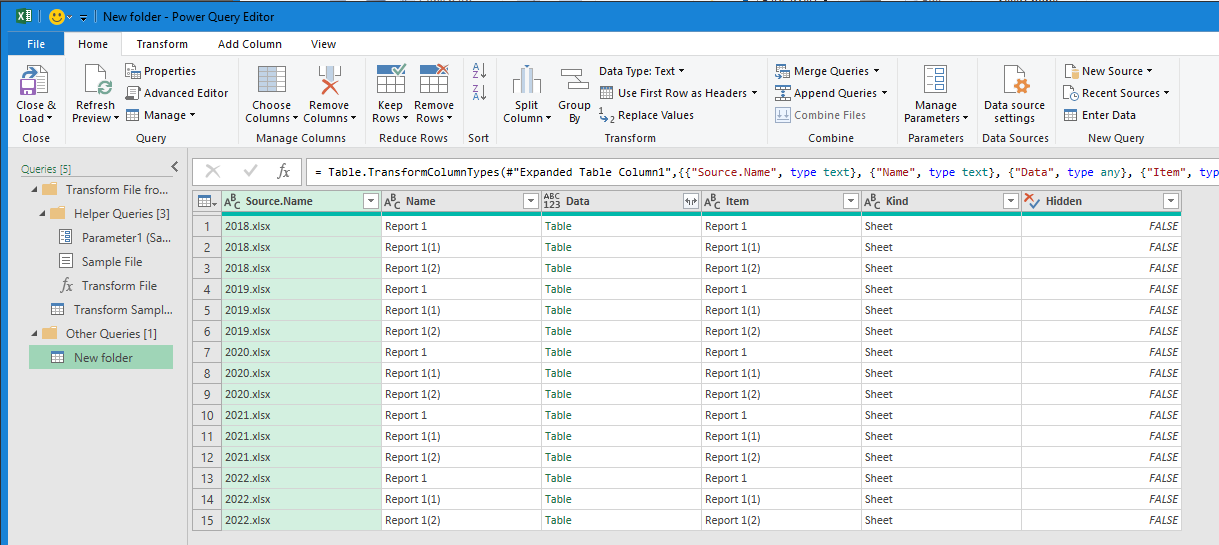Click the Choose Columns icon
Viewport: 1219px width, 545px height.
point(271,80)
